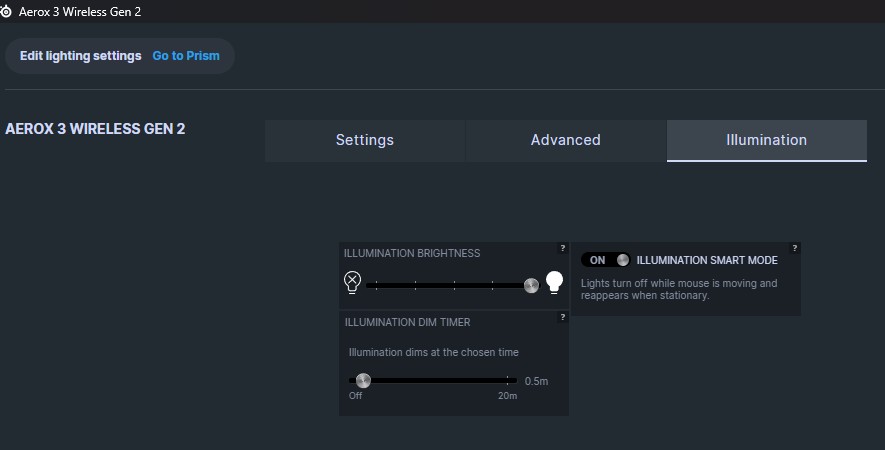
Task: Click the 0.5m dim timer value
Action: (536, 381)
